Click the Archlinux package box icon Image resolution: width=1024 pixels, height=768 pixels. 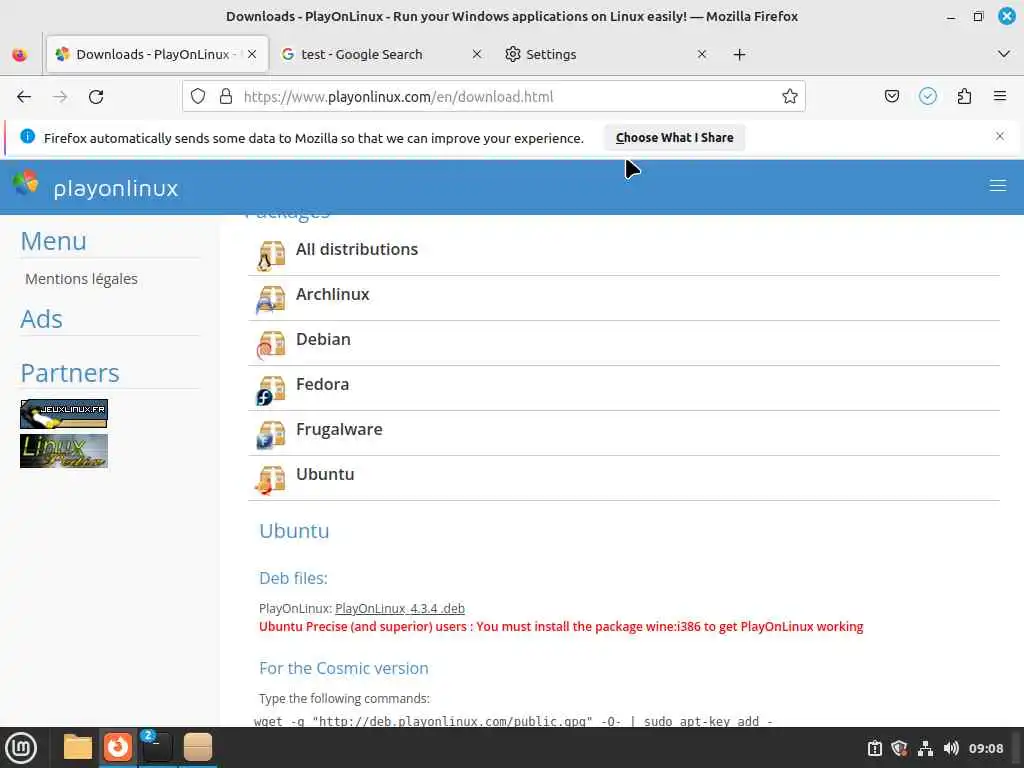[x=271, y=300]
